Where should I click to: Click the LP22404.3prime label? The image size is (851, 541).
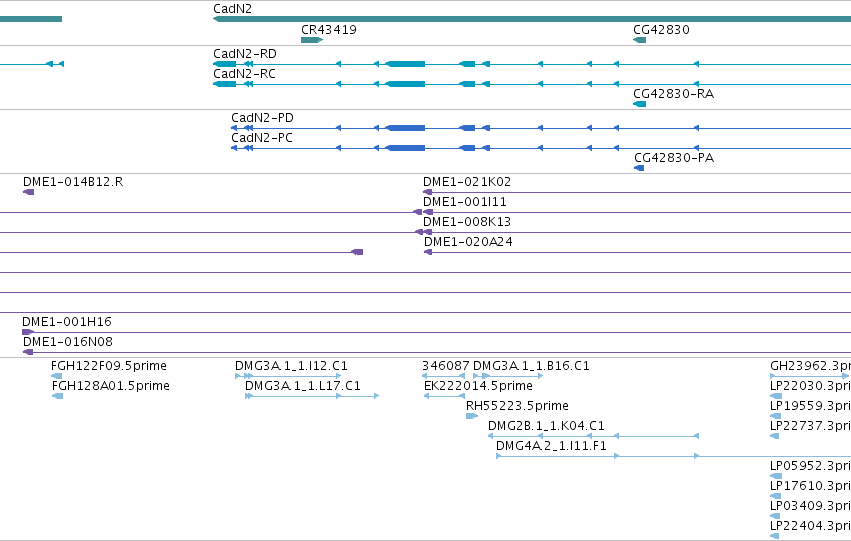810,526
